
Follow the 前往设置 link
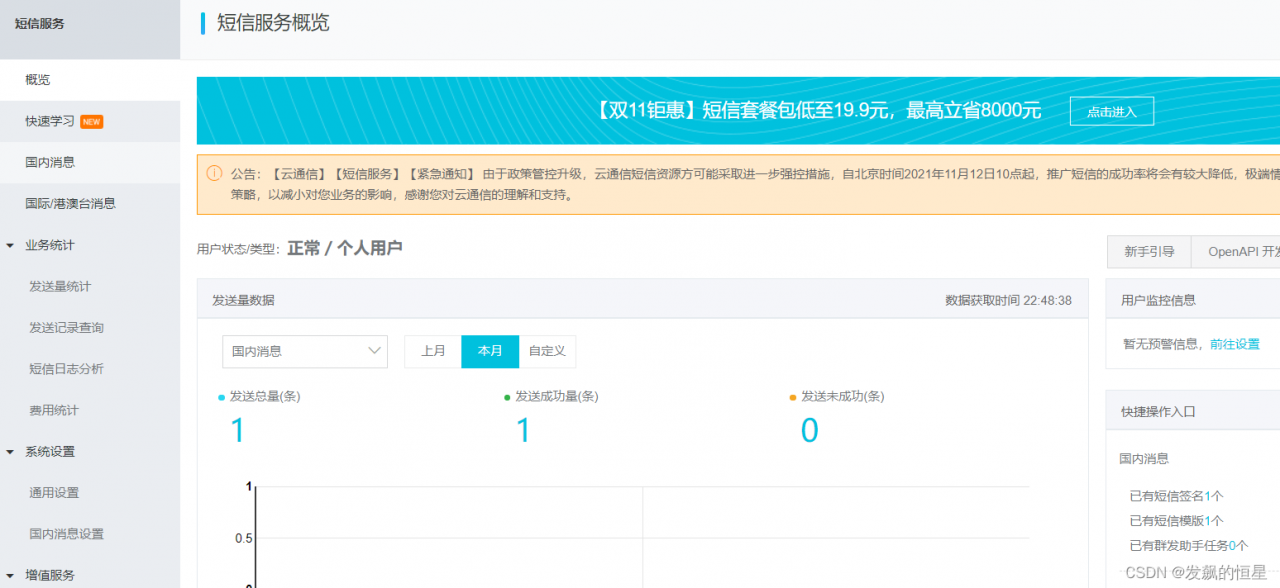(x=1235, y=344)
